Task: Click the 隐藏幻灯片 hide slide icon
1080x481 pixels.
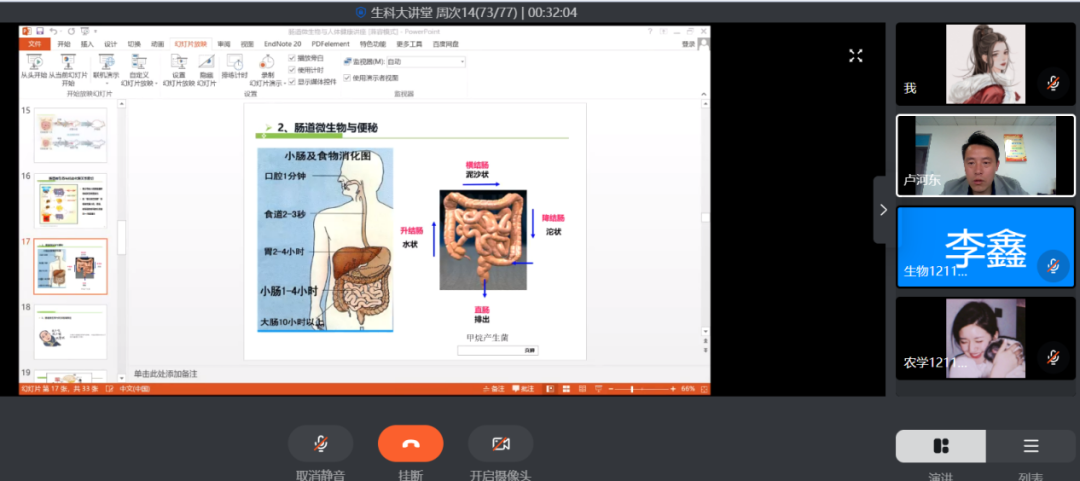Action: pos(206,61)
